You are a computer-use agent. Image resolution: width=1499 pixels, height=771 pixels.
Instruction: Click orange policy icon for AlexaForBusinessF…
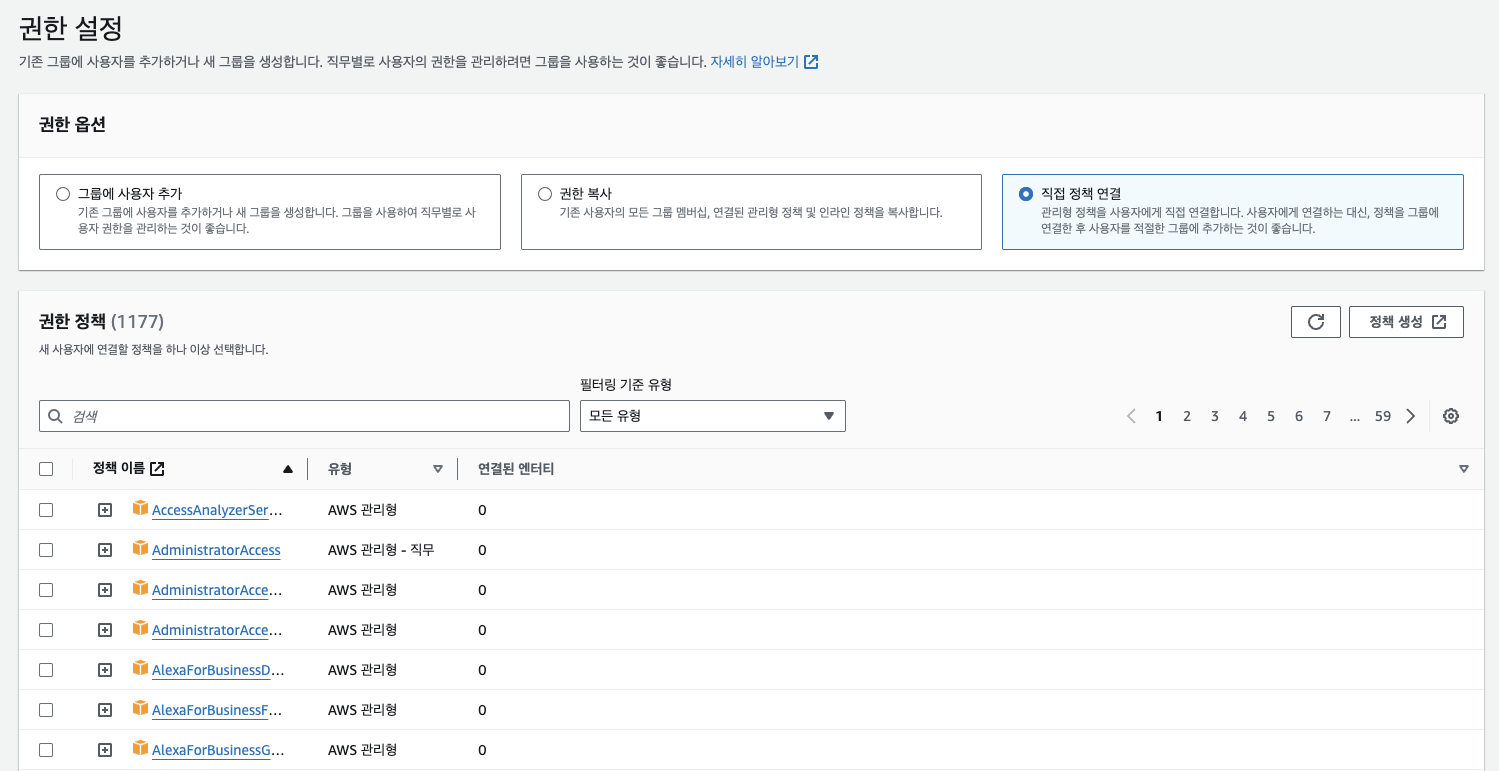coord(140,708)
